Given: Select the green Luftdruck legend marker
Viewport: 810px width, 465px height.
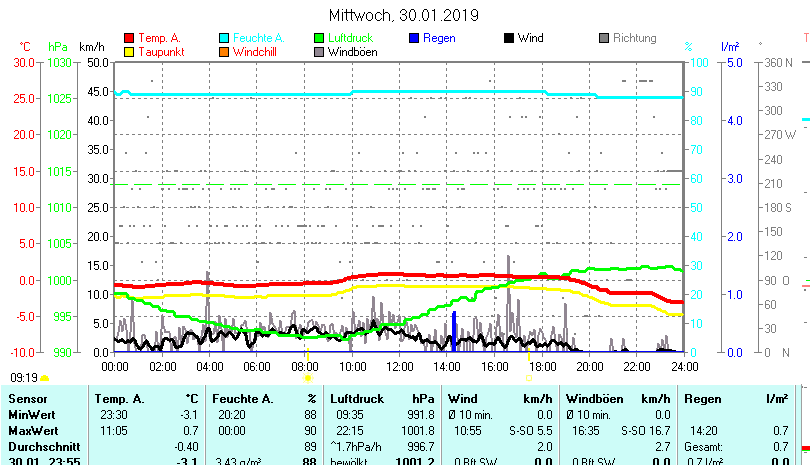Looking at the screenshot, I should pyautogui.click(x=319, y=39).
